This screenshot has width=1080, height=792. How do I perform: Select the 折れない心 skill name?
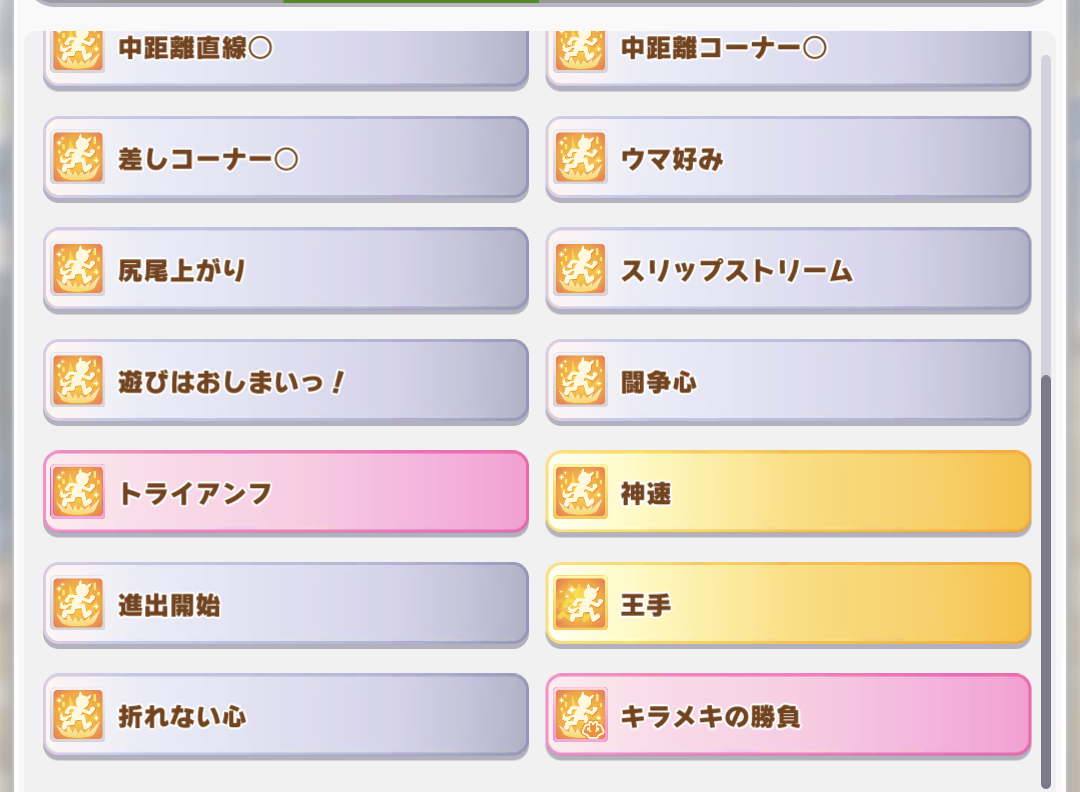(183, 716)
